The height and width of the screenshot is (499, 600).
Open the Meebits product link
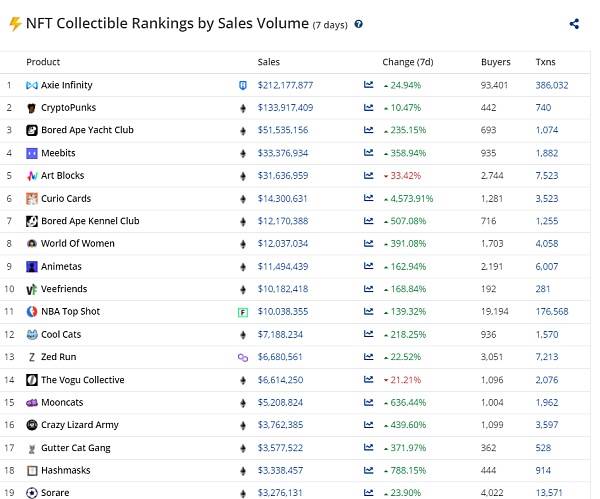58,153
